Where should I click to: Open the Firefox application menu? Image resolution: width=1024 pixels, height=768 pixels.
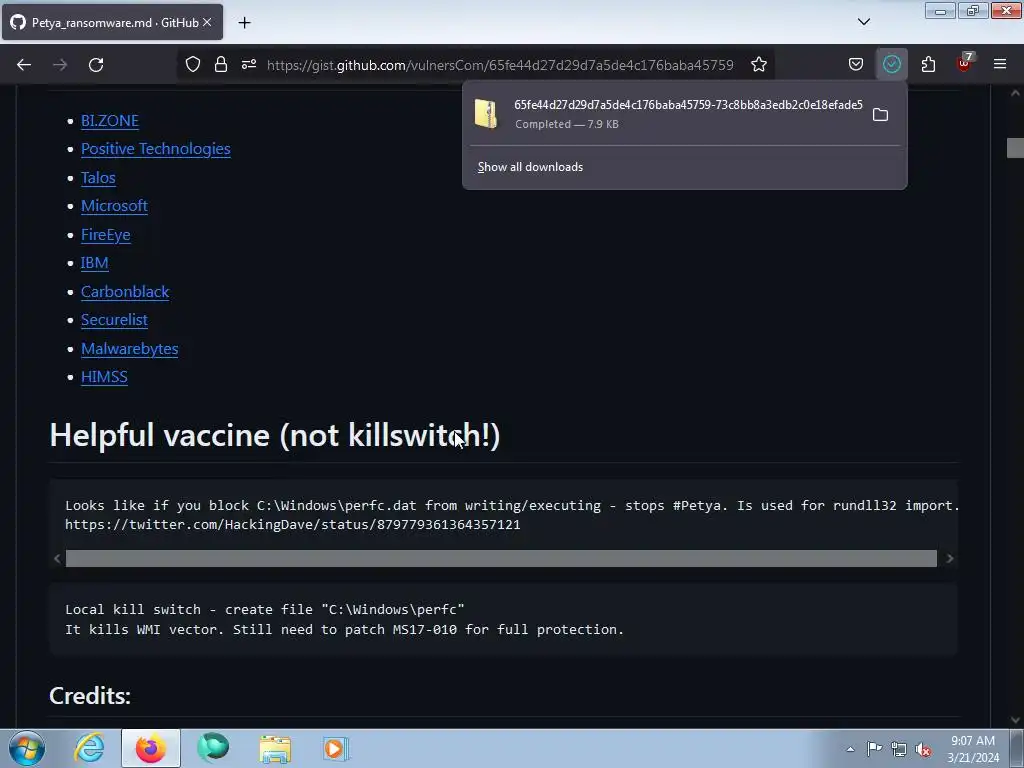tap(1000, 65)
